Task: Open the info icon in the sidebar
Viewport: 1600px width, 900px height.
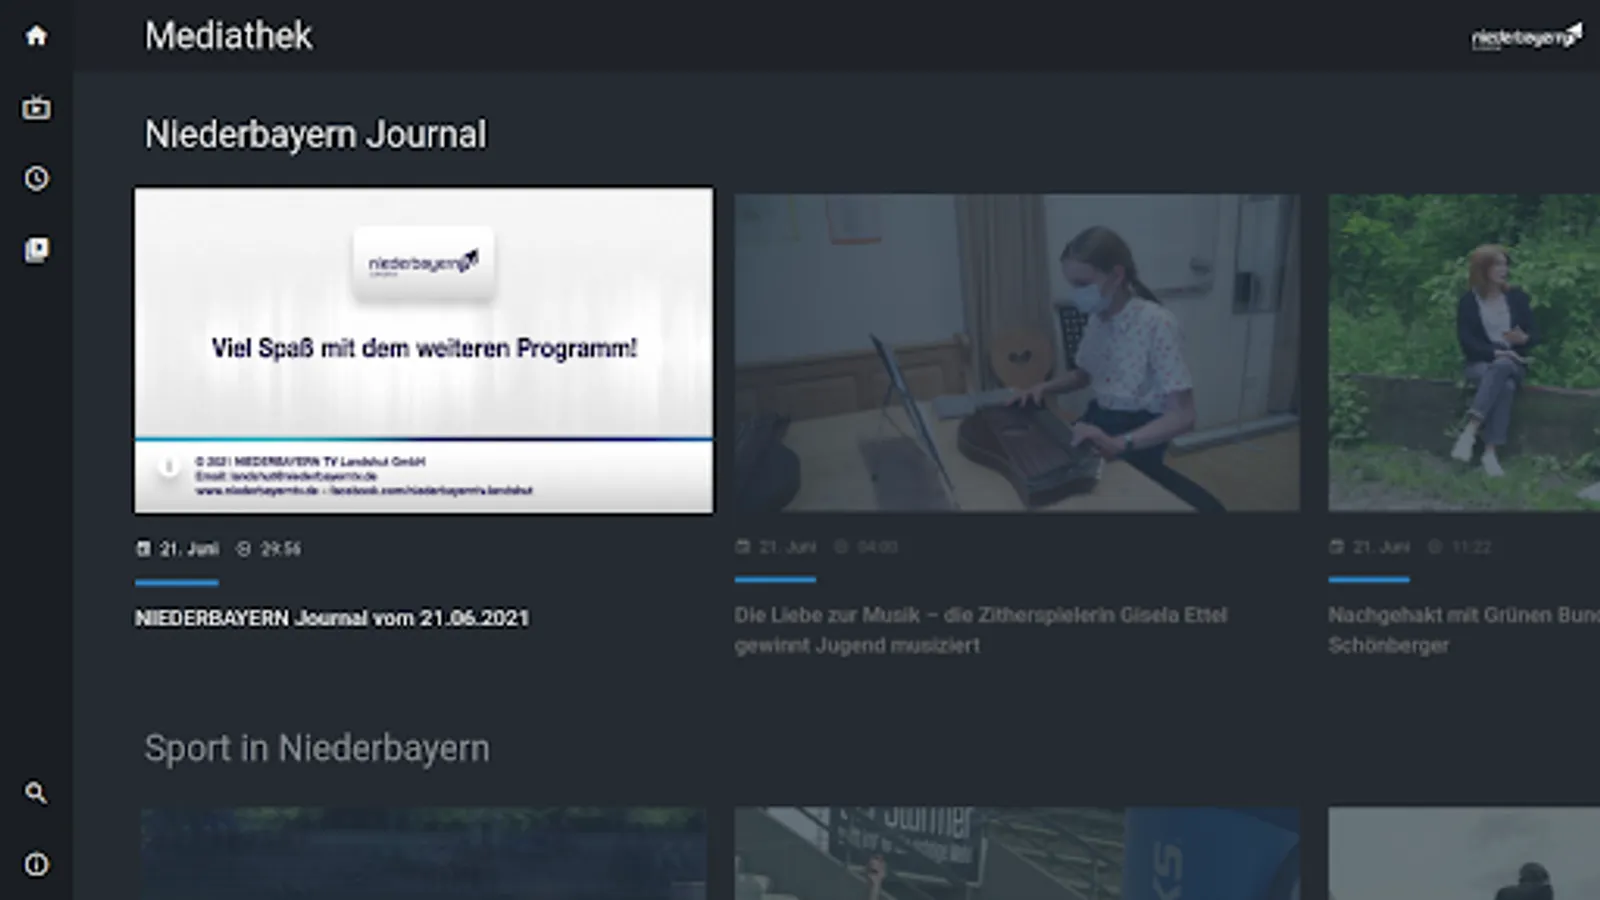Action: point(36,864)
